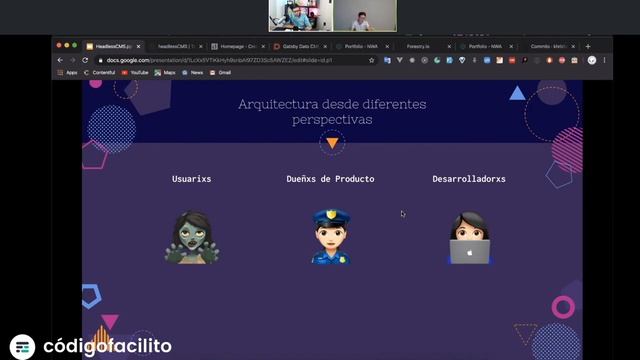Open the Google Translate extension icon
This screenshot has width=640, height=360.
point(387,60)
